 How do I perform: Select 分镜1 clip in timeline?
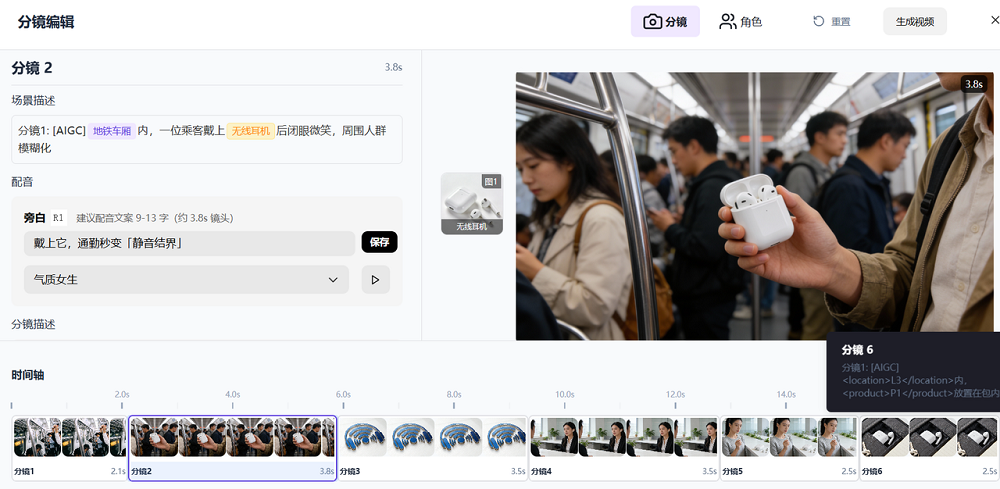tap(69, 447)
